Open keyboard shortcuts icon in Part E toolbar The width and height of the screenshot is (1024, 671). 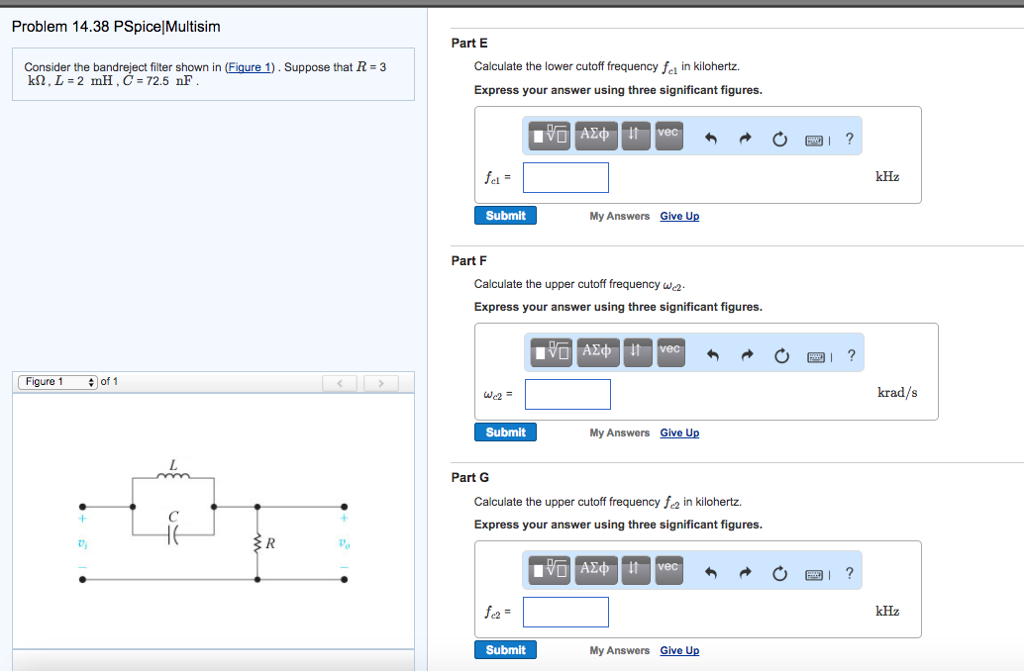tap(813, 139)
